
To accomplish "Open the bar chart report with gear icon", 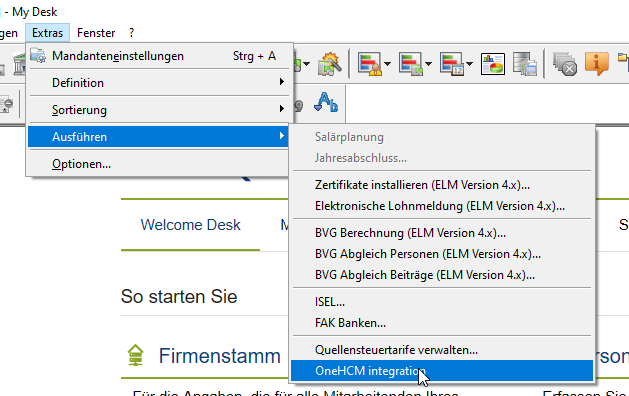I will point(411,63).
